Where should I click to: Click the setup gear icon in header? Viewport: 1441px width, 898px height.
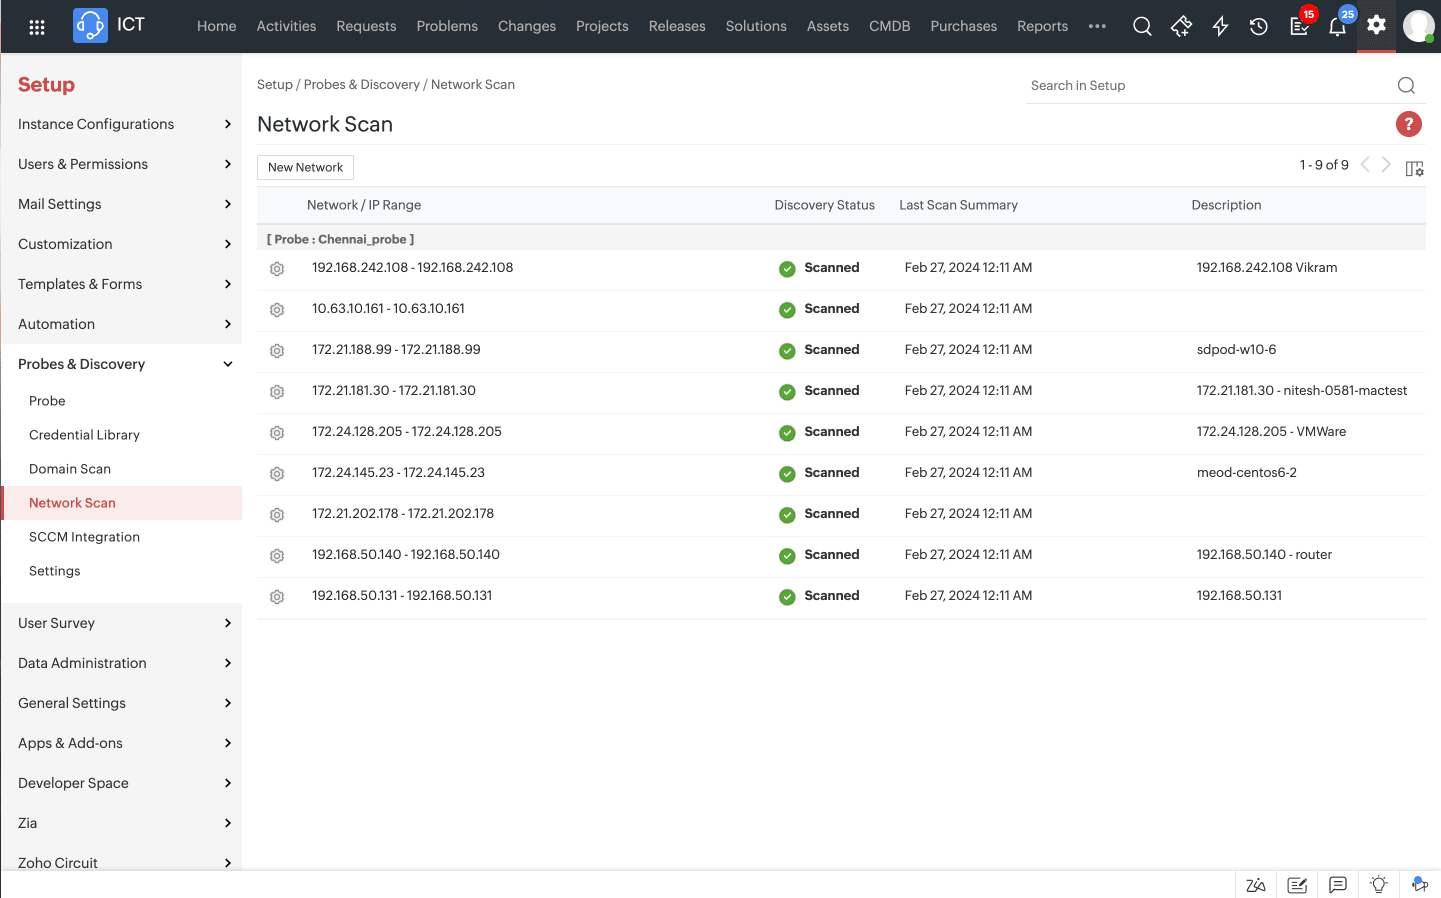(x=1376, y=25)
